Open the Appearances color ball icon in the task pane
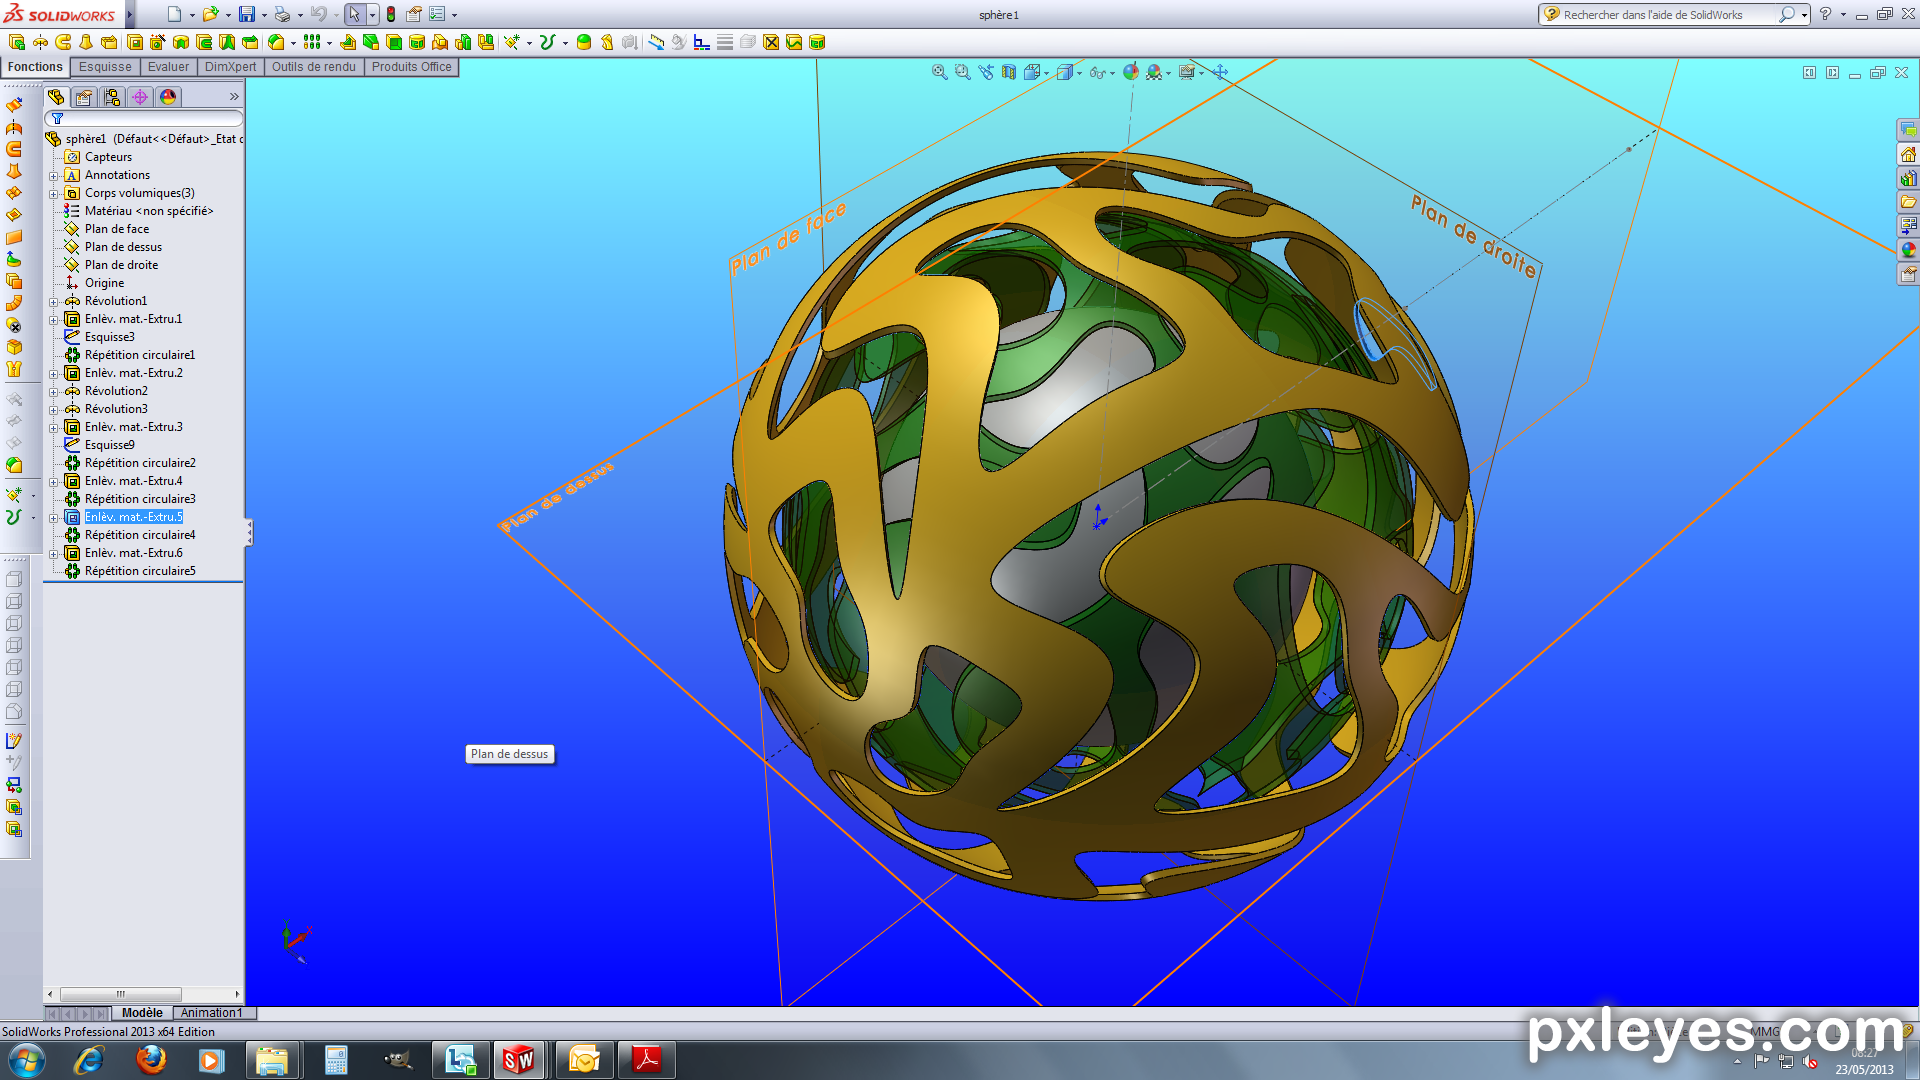The height and width of the screenshot is (1080, 1920). point(1908,250)
